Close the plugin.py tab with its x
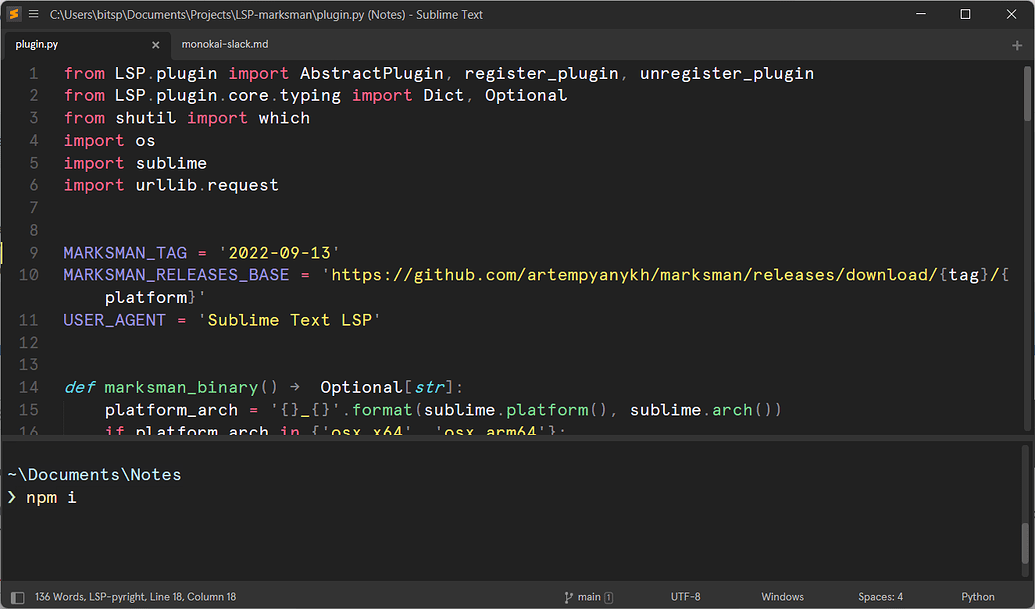The width and height of the screenshot is (1035, 609). click(x=156, y=44)
